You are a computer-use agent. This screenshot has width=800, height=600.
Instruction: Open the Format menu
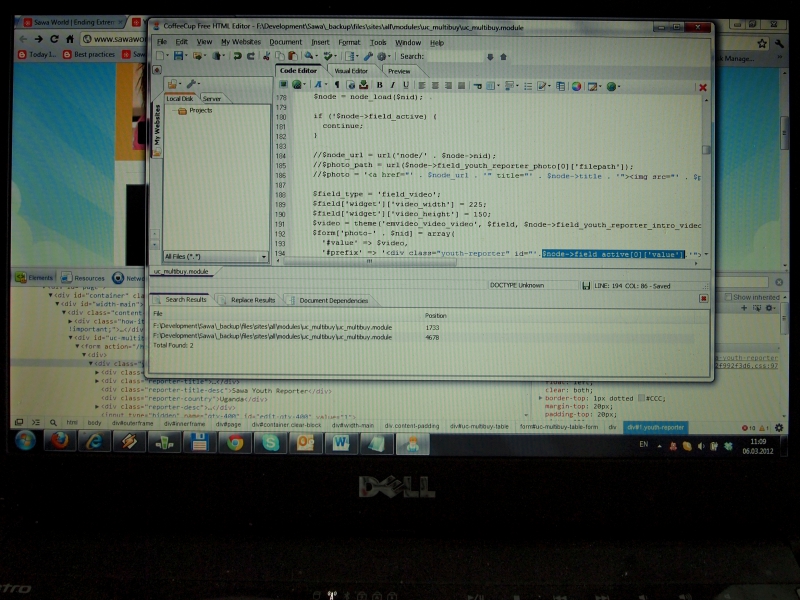pyautogui.click(x=349, y=43)
